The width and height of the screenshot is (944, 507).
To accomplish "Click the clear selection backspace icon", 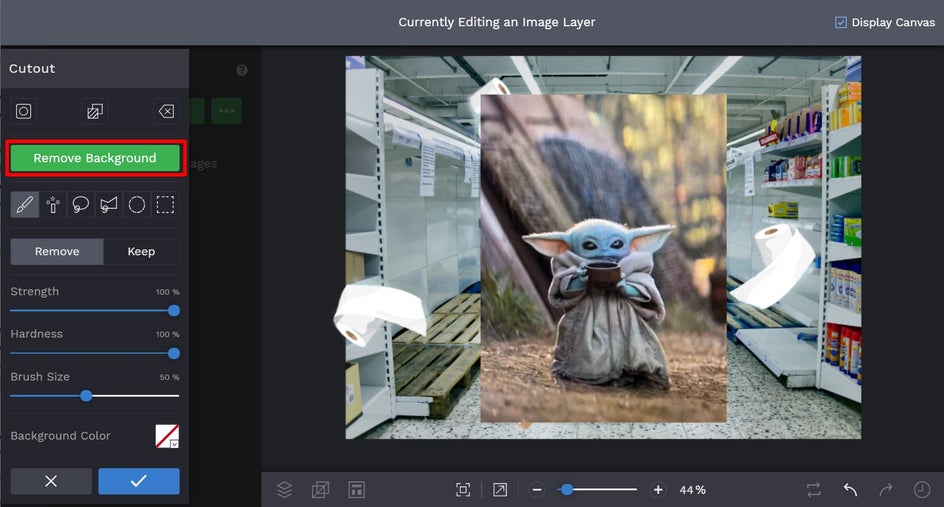I will pos(166,112).
